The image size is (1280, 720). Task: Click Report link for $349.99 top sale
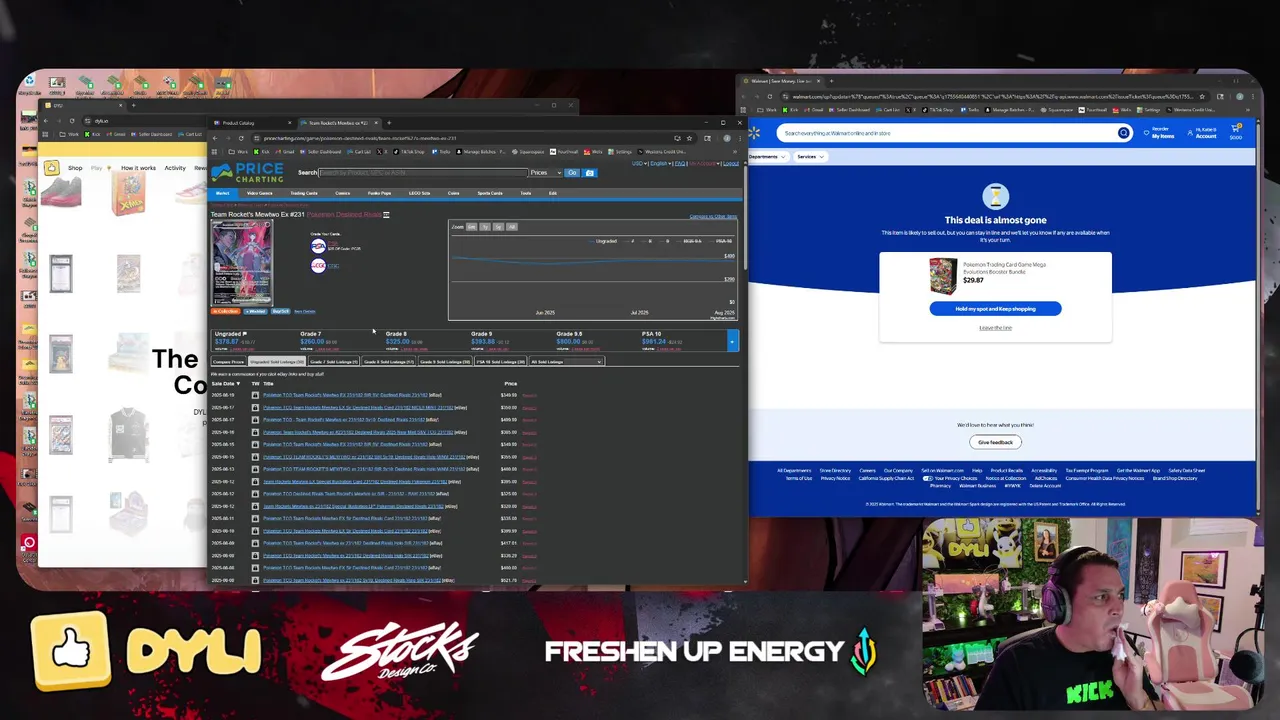(529, 395)
